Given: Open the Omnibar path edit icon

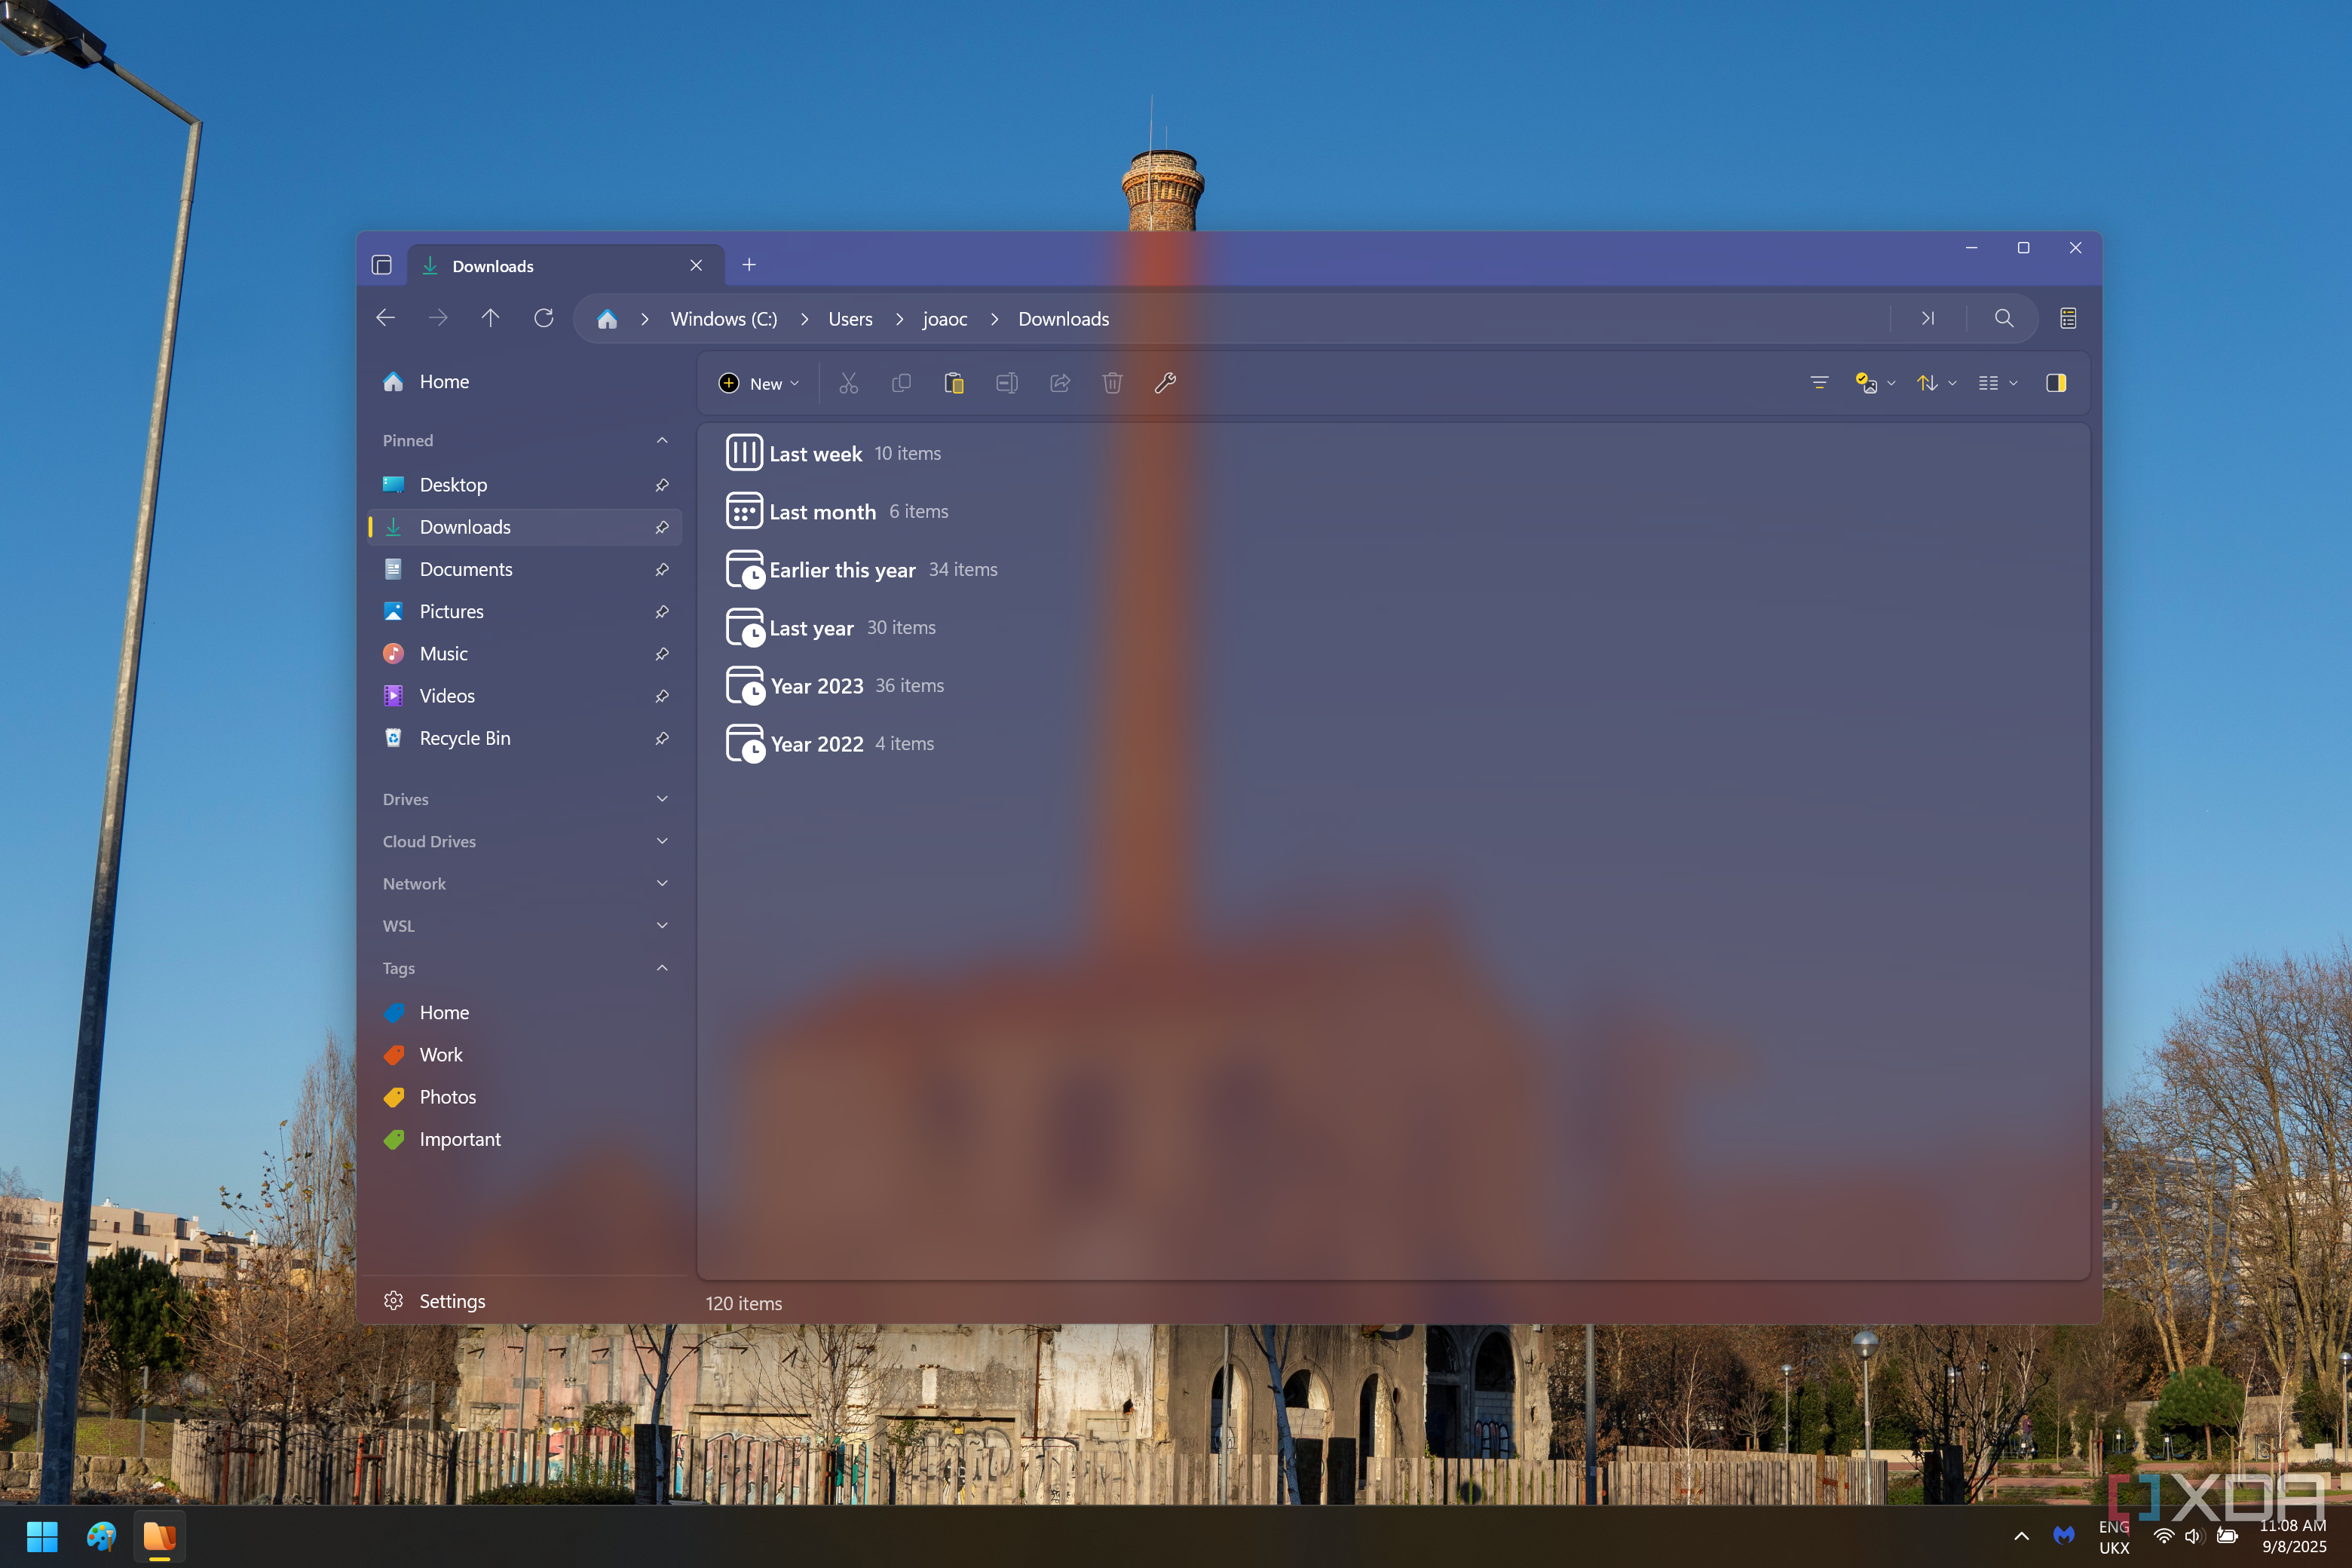Looking at the screenshot, I should (x=1927, y=318).
